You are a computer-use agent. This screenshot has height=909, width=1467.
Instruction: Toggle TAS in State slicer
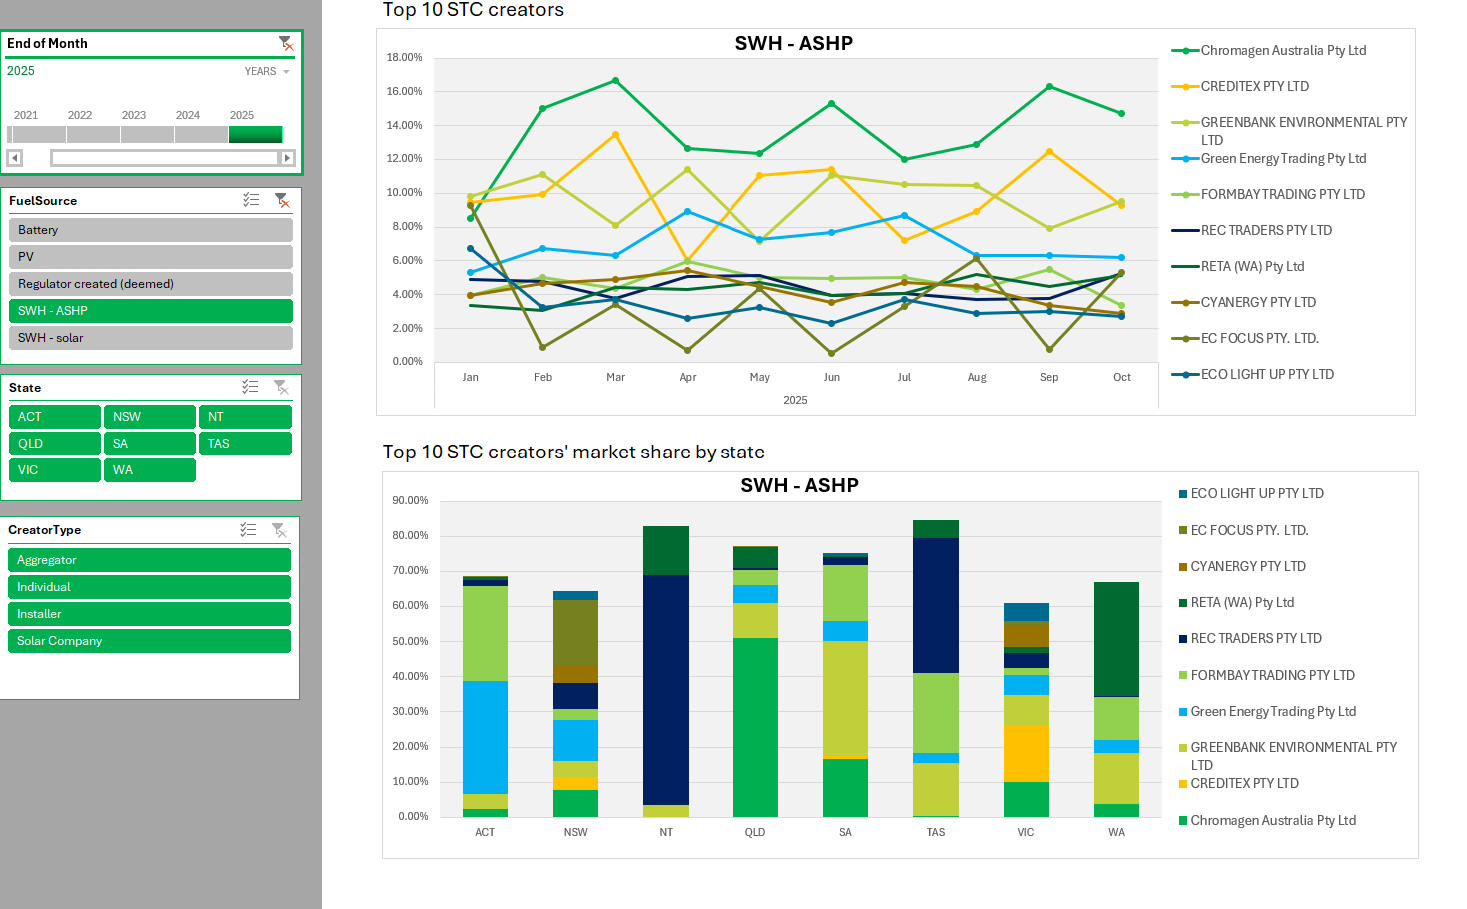(x=245, y=444)
